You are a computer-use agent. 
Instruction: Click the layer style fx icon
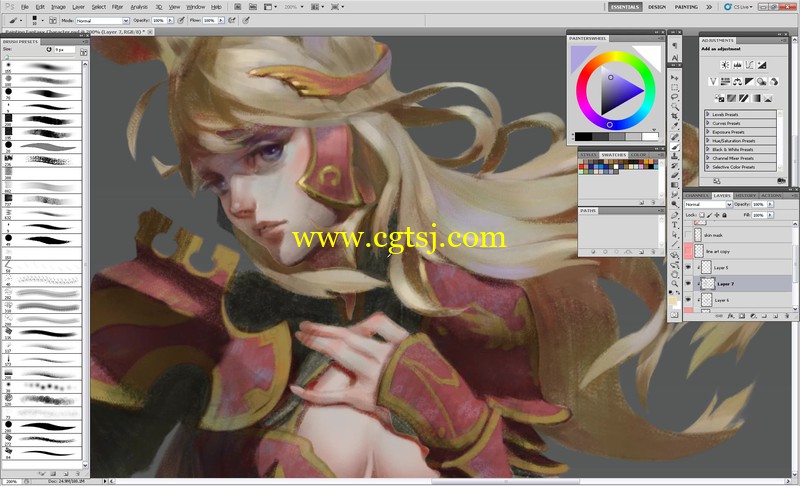point(731,316)
